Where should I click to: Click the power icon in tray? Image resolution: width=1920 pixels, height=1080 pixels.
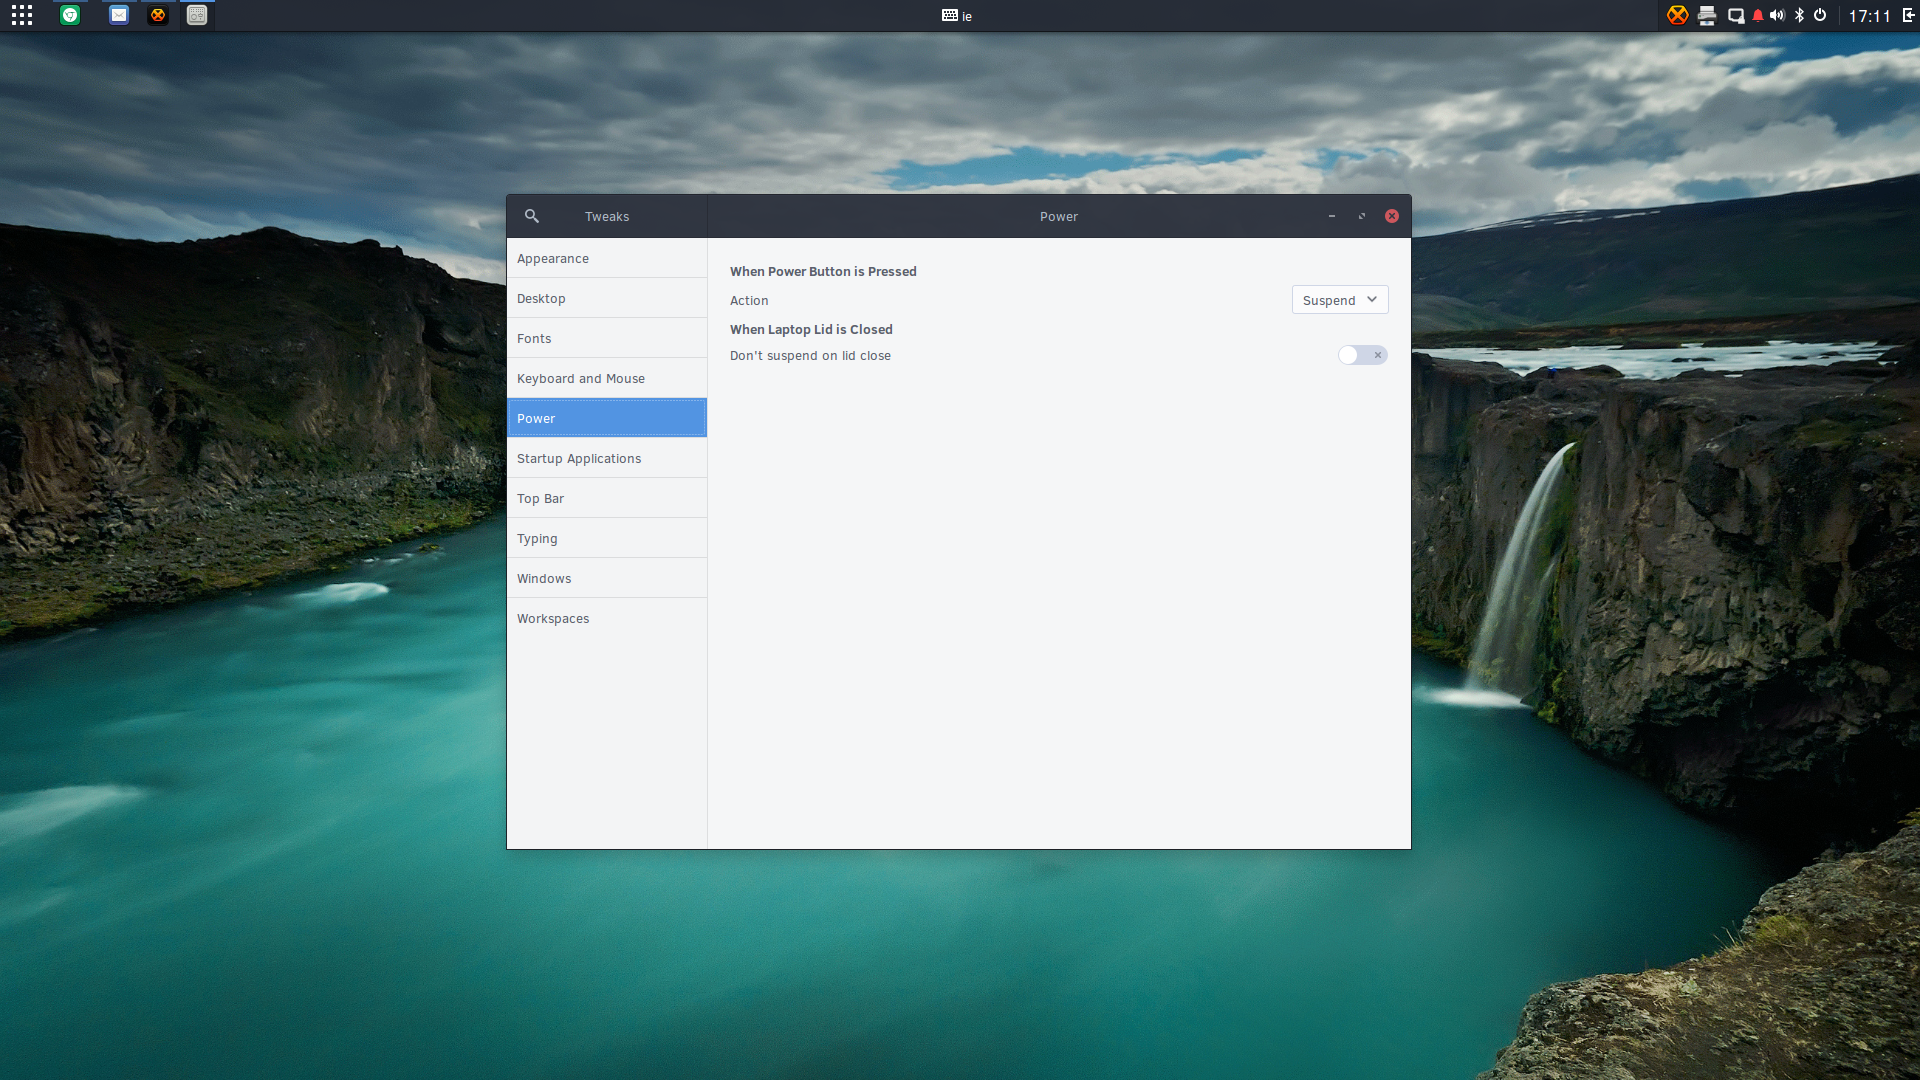(1820, 15)
